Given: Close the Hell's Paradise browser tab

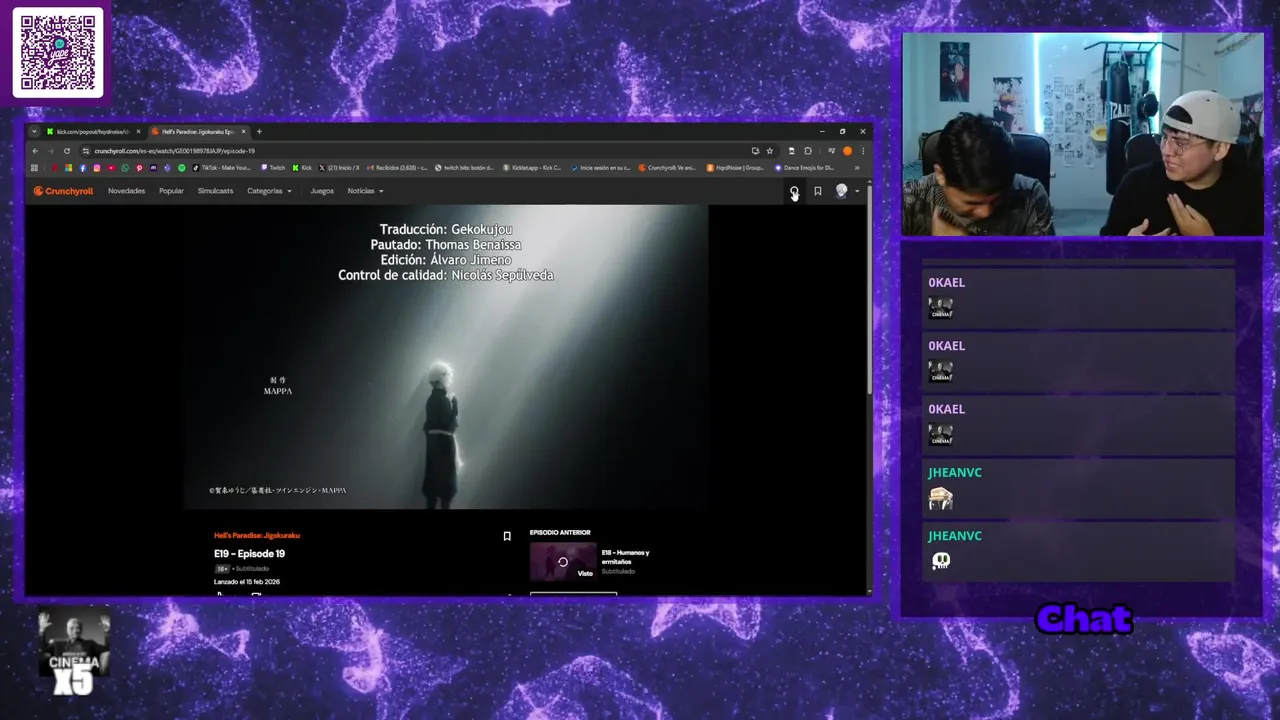Looking at the screenshot, I should pyautogui.click(x=244, y=132).
